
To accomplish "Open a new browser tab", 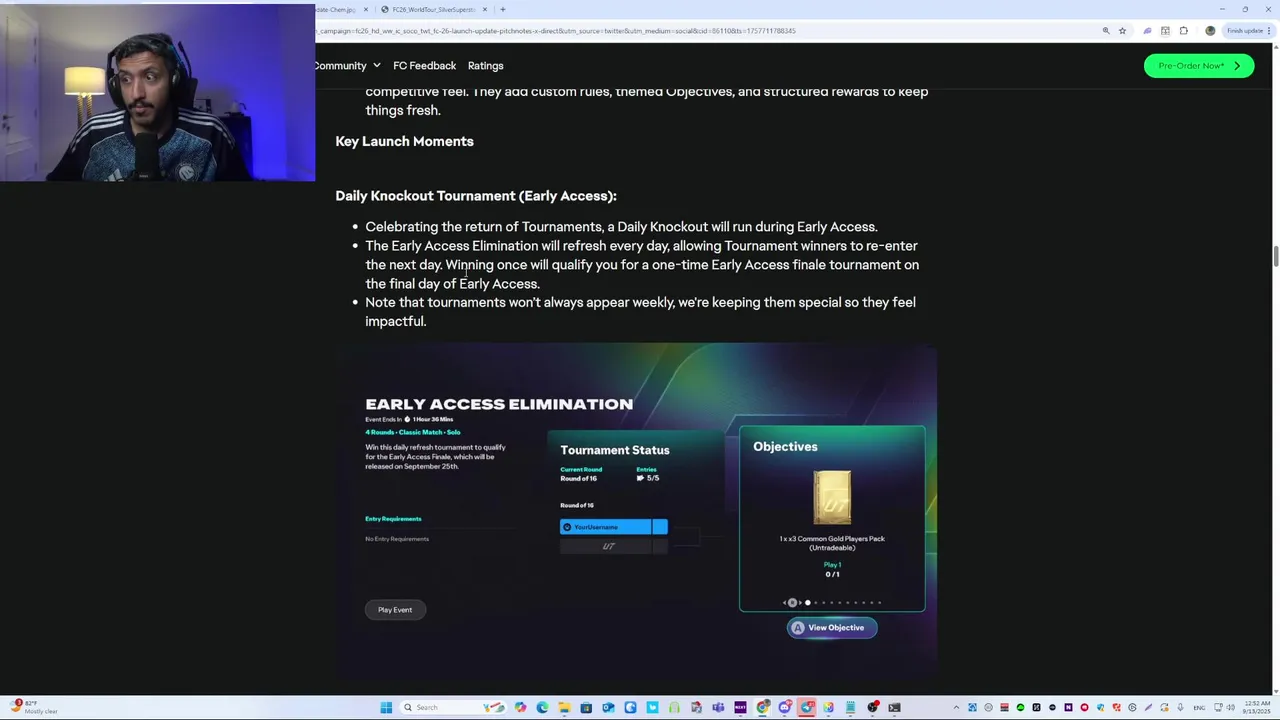I will click(502, 9).
